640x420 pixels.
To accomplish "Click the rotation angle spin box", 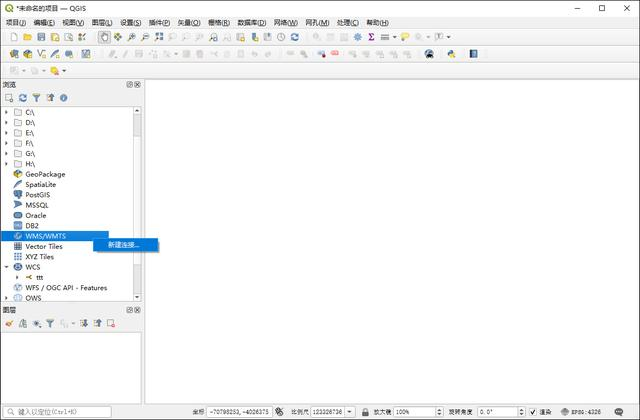I will [x=501, y=412].
